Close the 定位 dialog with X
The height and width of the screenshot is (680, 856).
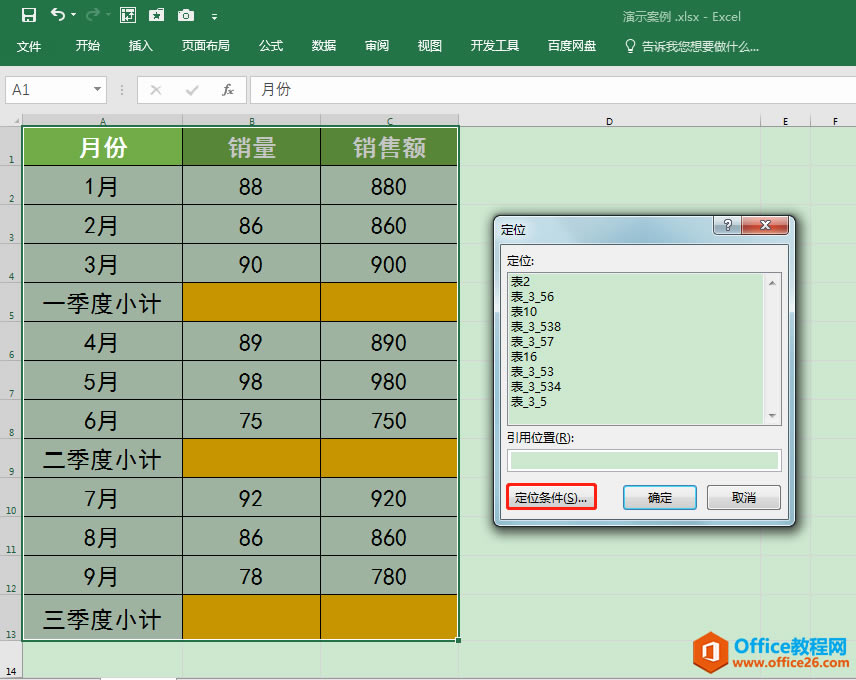tap(765, 225)
